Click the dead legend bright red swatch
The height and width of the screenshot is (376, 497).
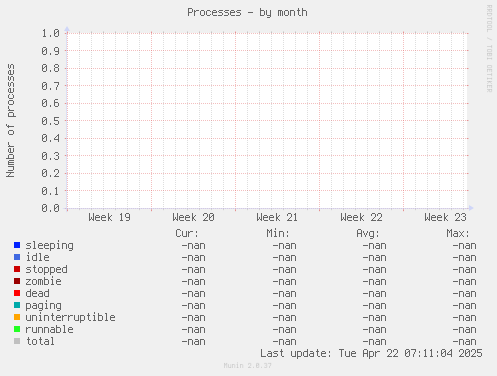click(17, 293)
